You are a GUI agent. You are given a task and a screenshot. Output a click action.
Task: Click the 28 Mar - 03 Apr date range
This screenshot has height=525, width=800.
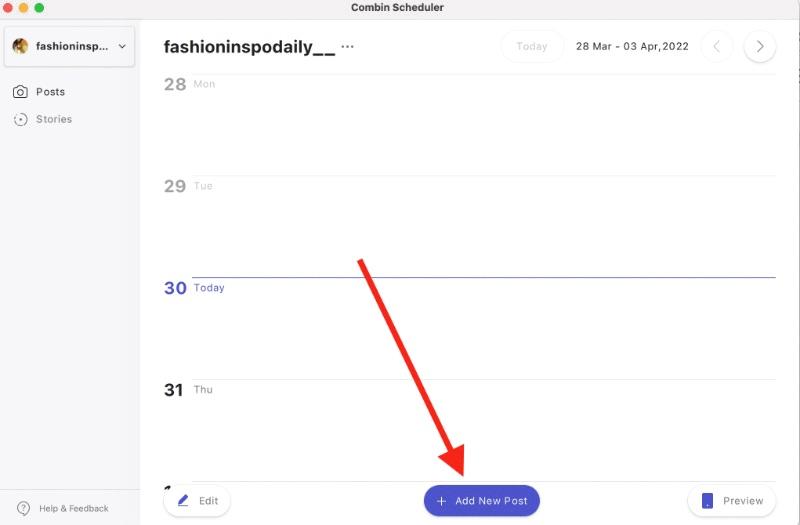click(x=632, y=46)
